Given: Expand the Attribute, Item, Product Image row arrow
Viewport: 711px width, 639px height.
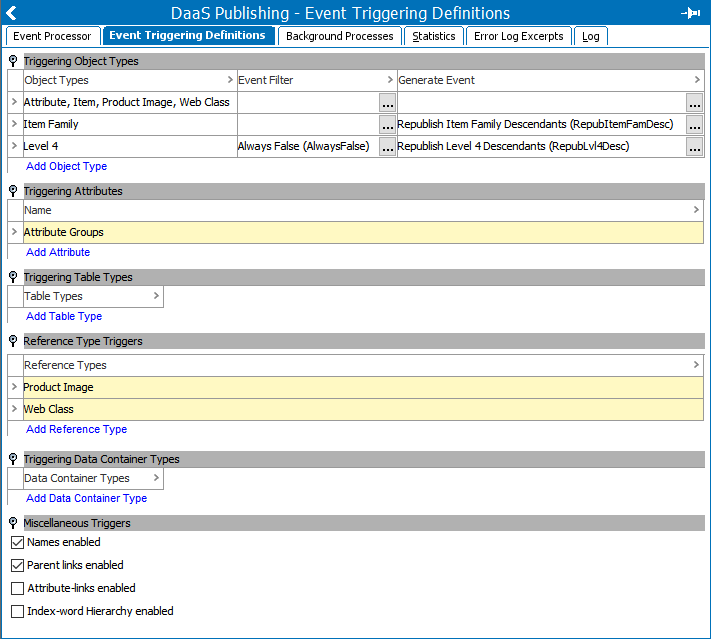Looking at the screenshot, I should [15, 102].
